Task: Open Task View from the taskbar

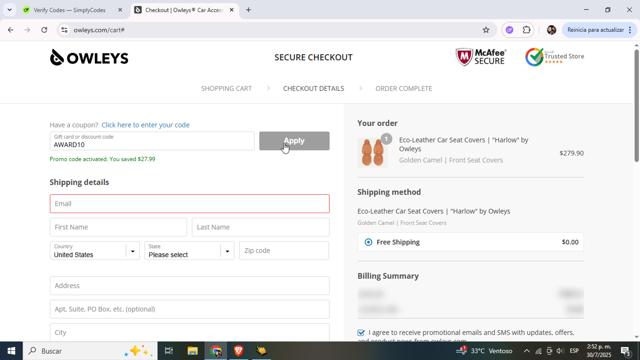Action: (x=169, y=351)
